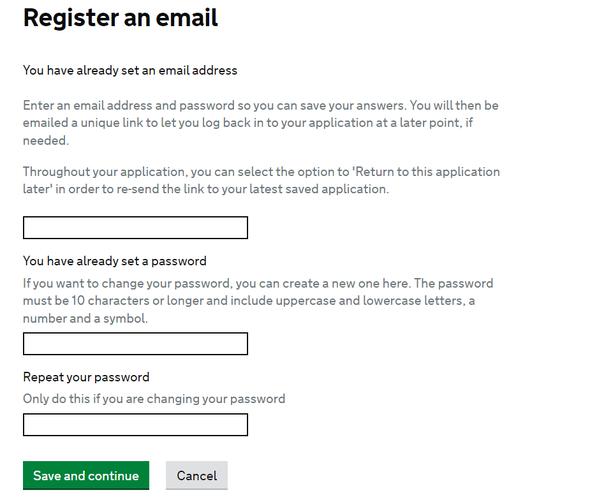Click paragraph starting 'Enter an email address'
This screenshot has height=500, width=606.
[x=261, y=123]
